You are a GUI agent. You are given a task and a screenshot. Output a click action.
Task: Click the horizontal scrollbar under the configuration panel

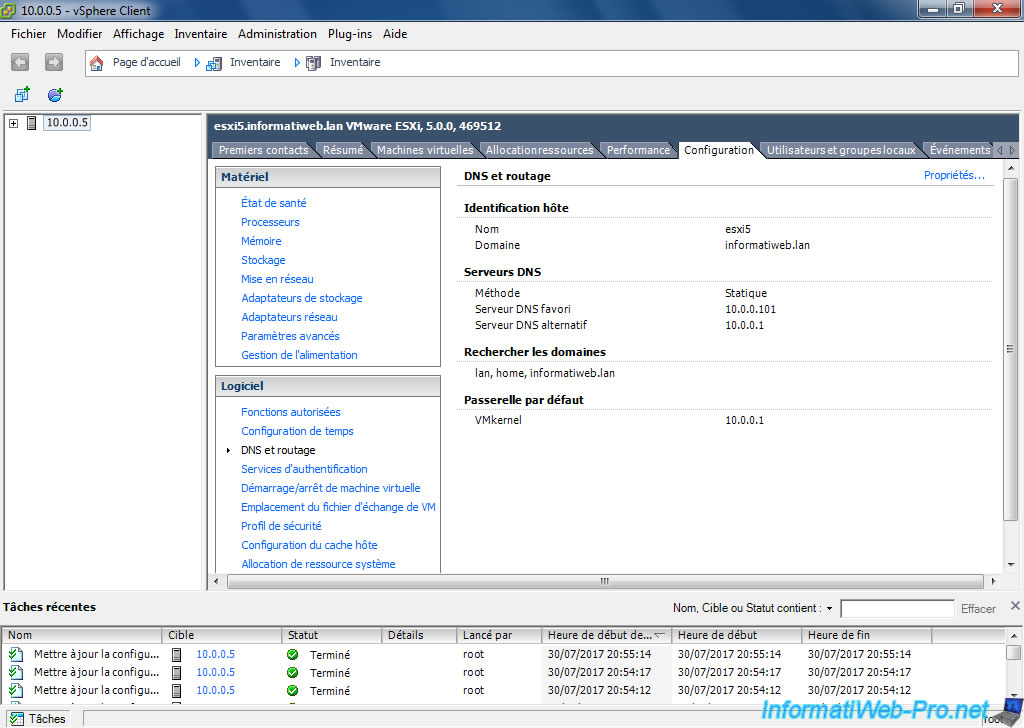605,581
